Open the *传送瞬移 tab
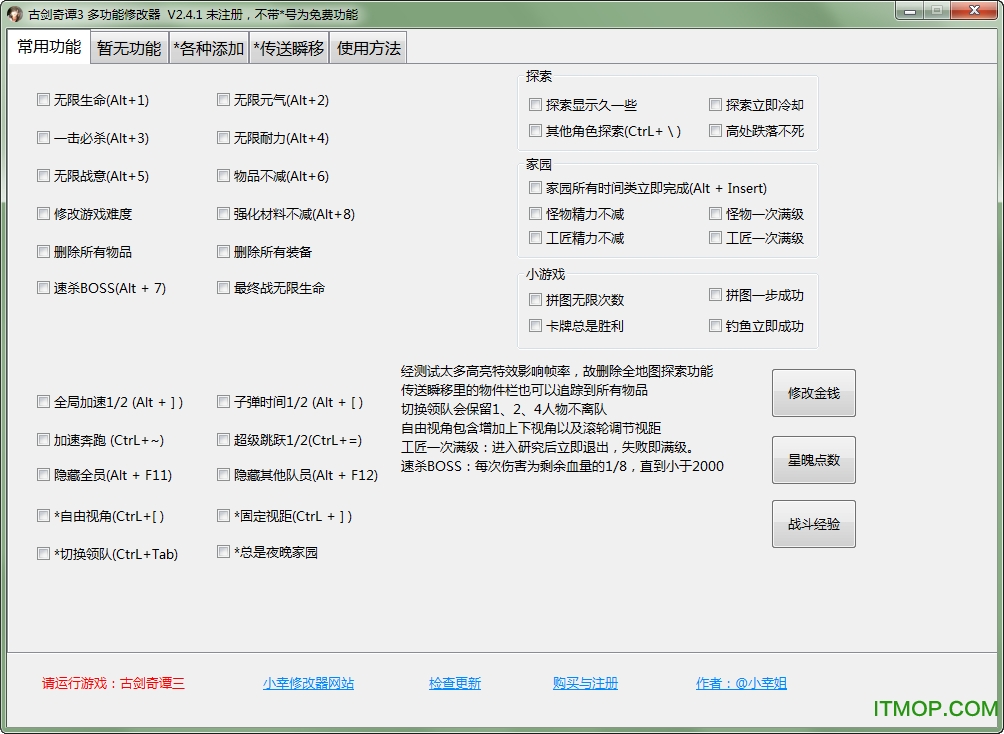Screen dimensions: 1004x734 pos(289,47)
